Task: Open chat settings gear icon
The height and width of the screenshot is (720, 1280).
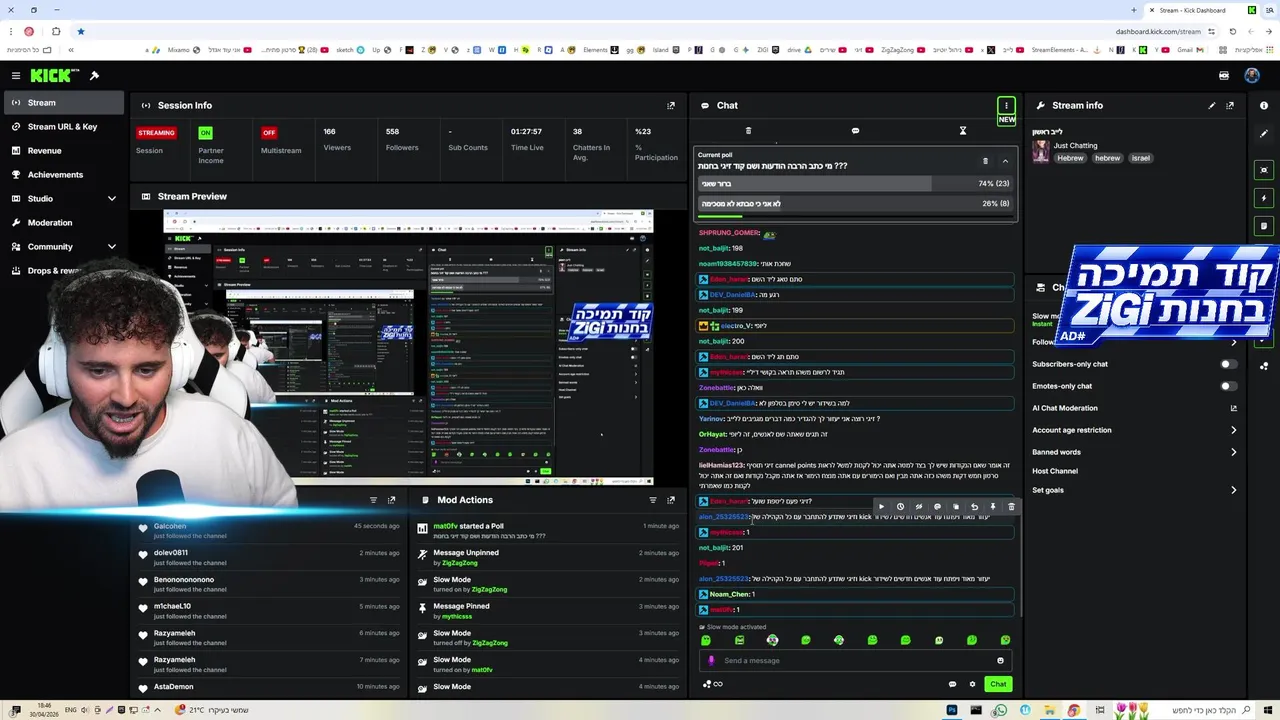Action: click(972, 684)
